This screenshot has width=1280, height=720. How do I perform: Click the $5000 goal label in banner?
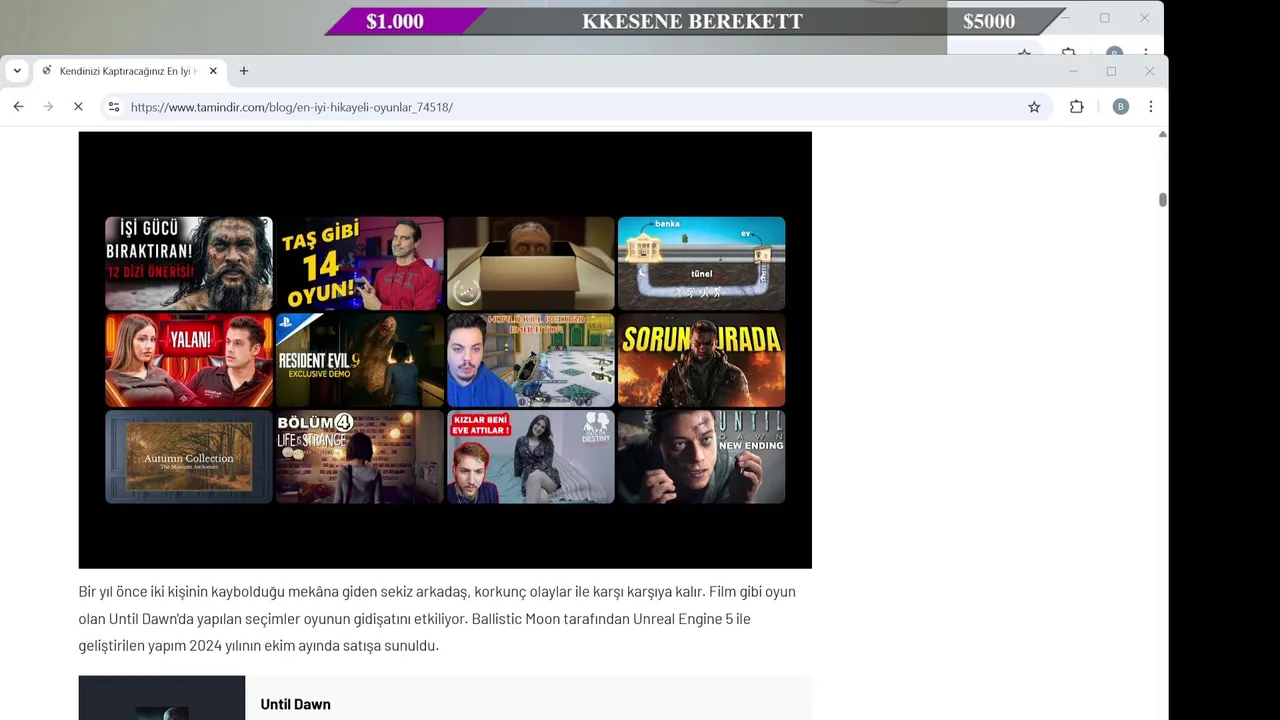[x=989, y=21]
